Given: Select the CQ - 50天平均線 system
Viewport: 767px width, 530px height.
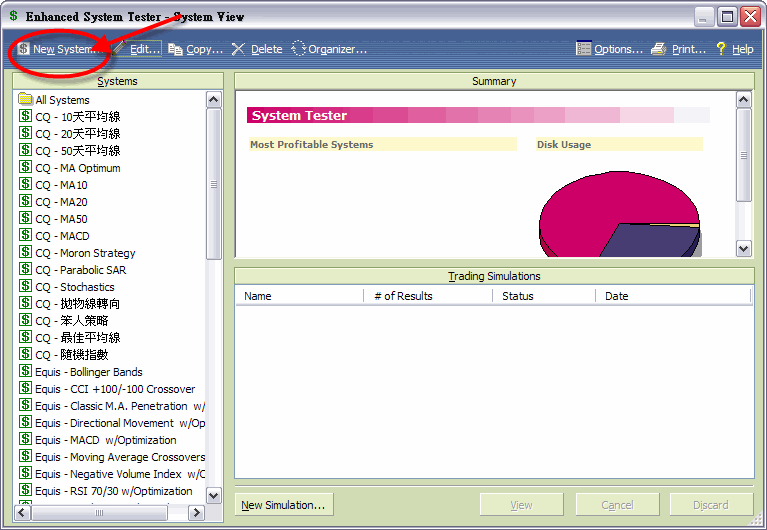Looking at the screenshot, I should [69, 151].
